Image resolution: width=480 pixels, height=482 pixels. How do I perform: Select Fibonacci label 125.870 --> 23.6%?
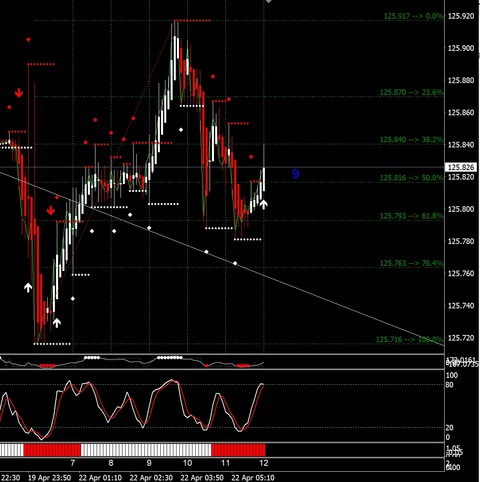[x=412, y=92]
